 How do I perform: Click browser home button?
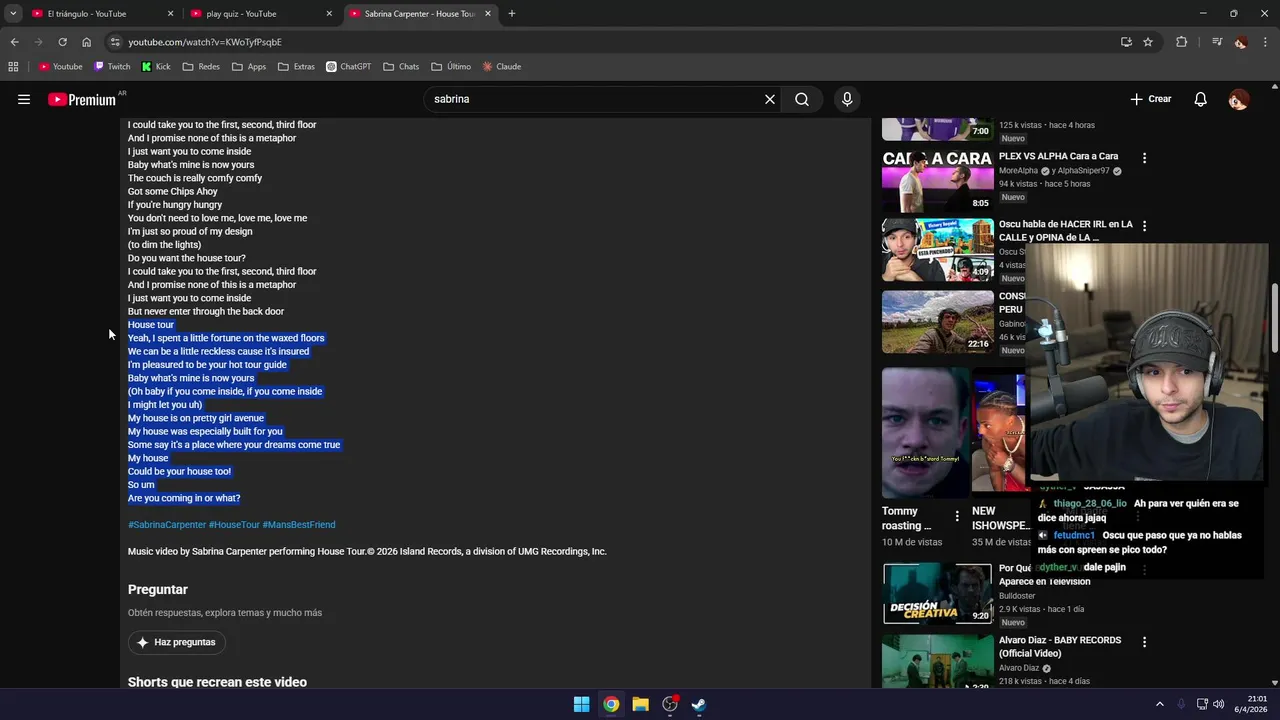87,42
